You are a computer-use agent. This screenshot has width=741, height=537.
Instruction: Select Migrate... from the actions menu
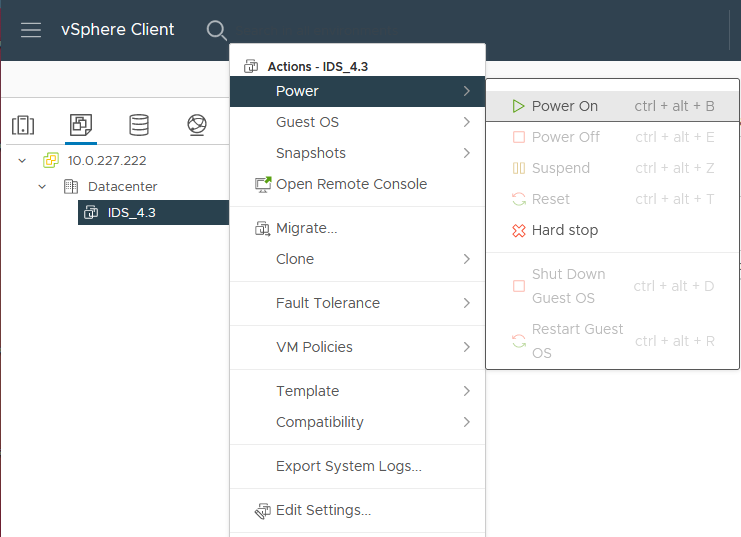click(x=357, y=228)
